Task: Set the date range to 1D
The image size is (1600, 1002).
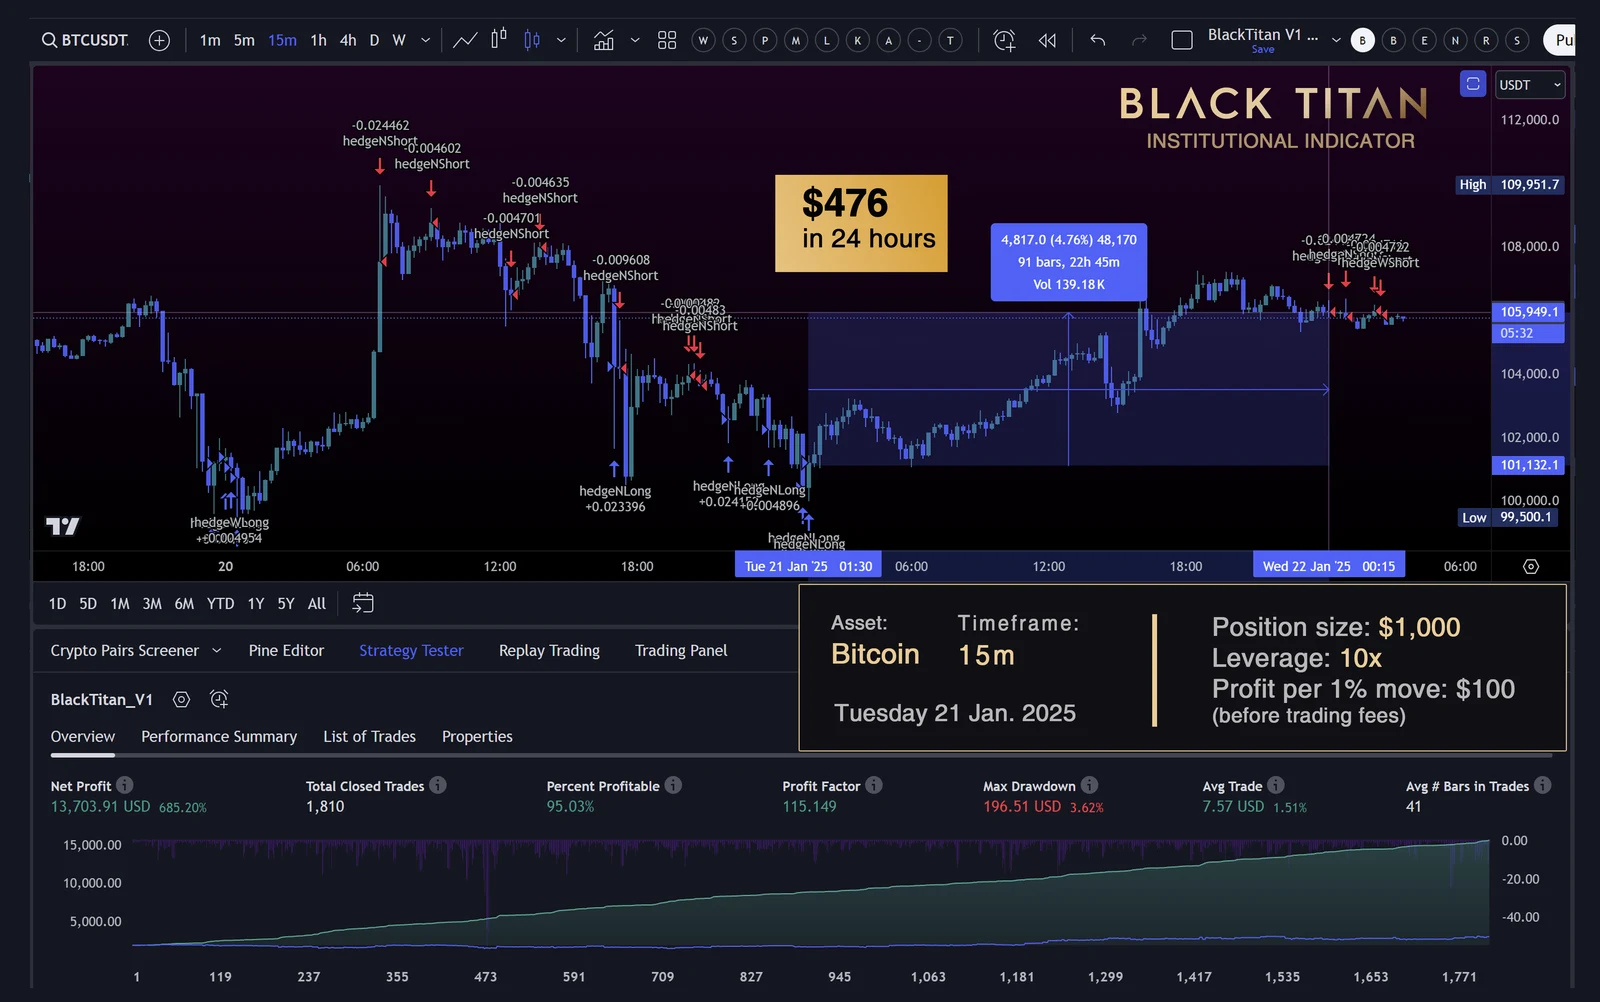Action: [57, 604]
